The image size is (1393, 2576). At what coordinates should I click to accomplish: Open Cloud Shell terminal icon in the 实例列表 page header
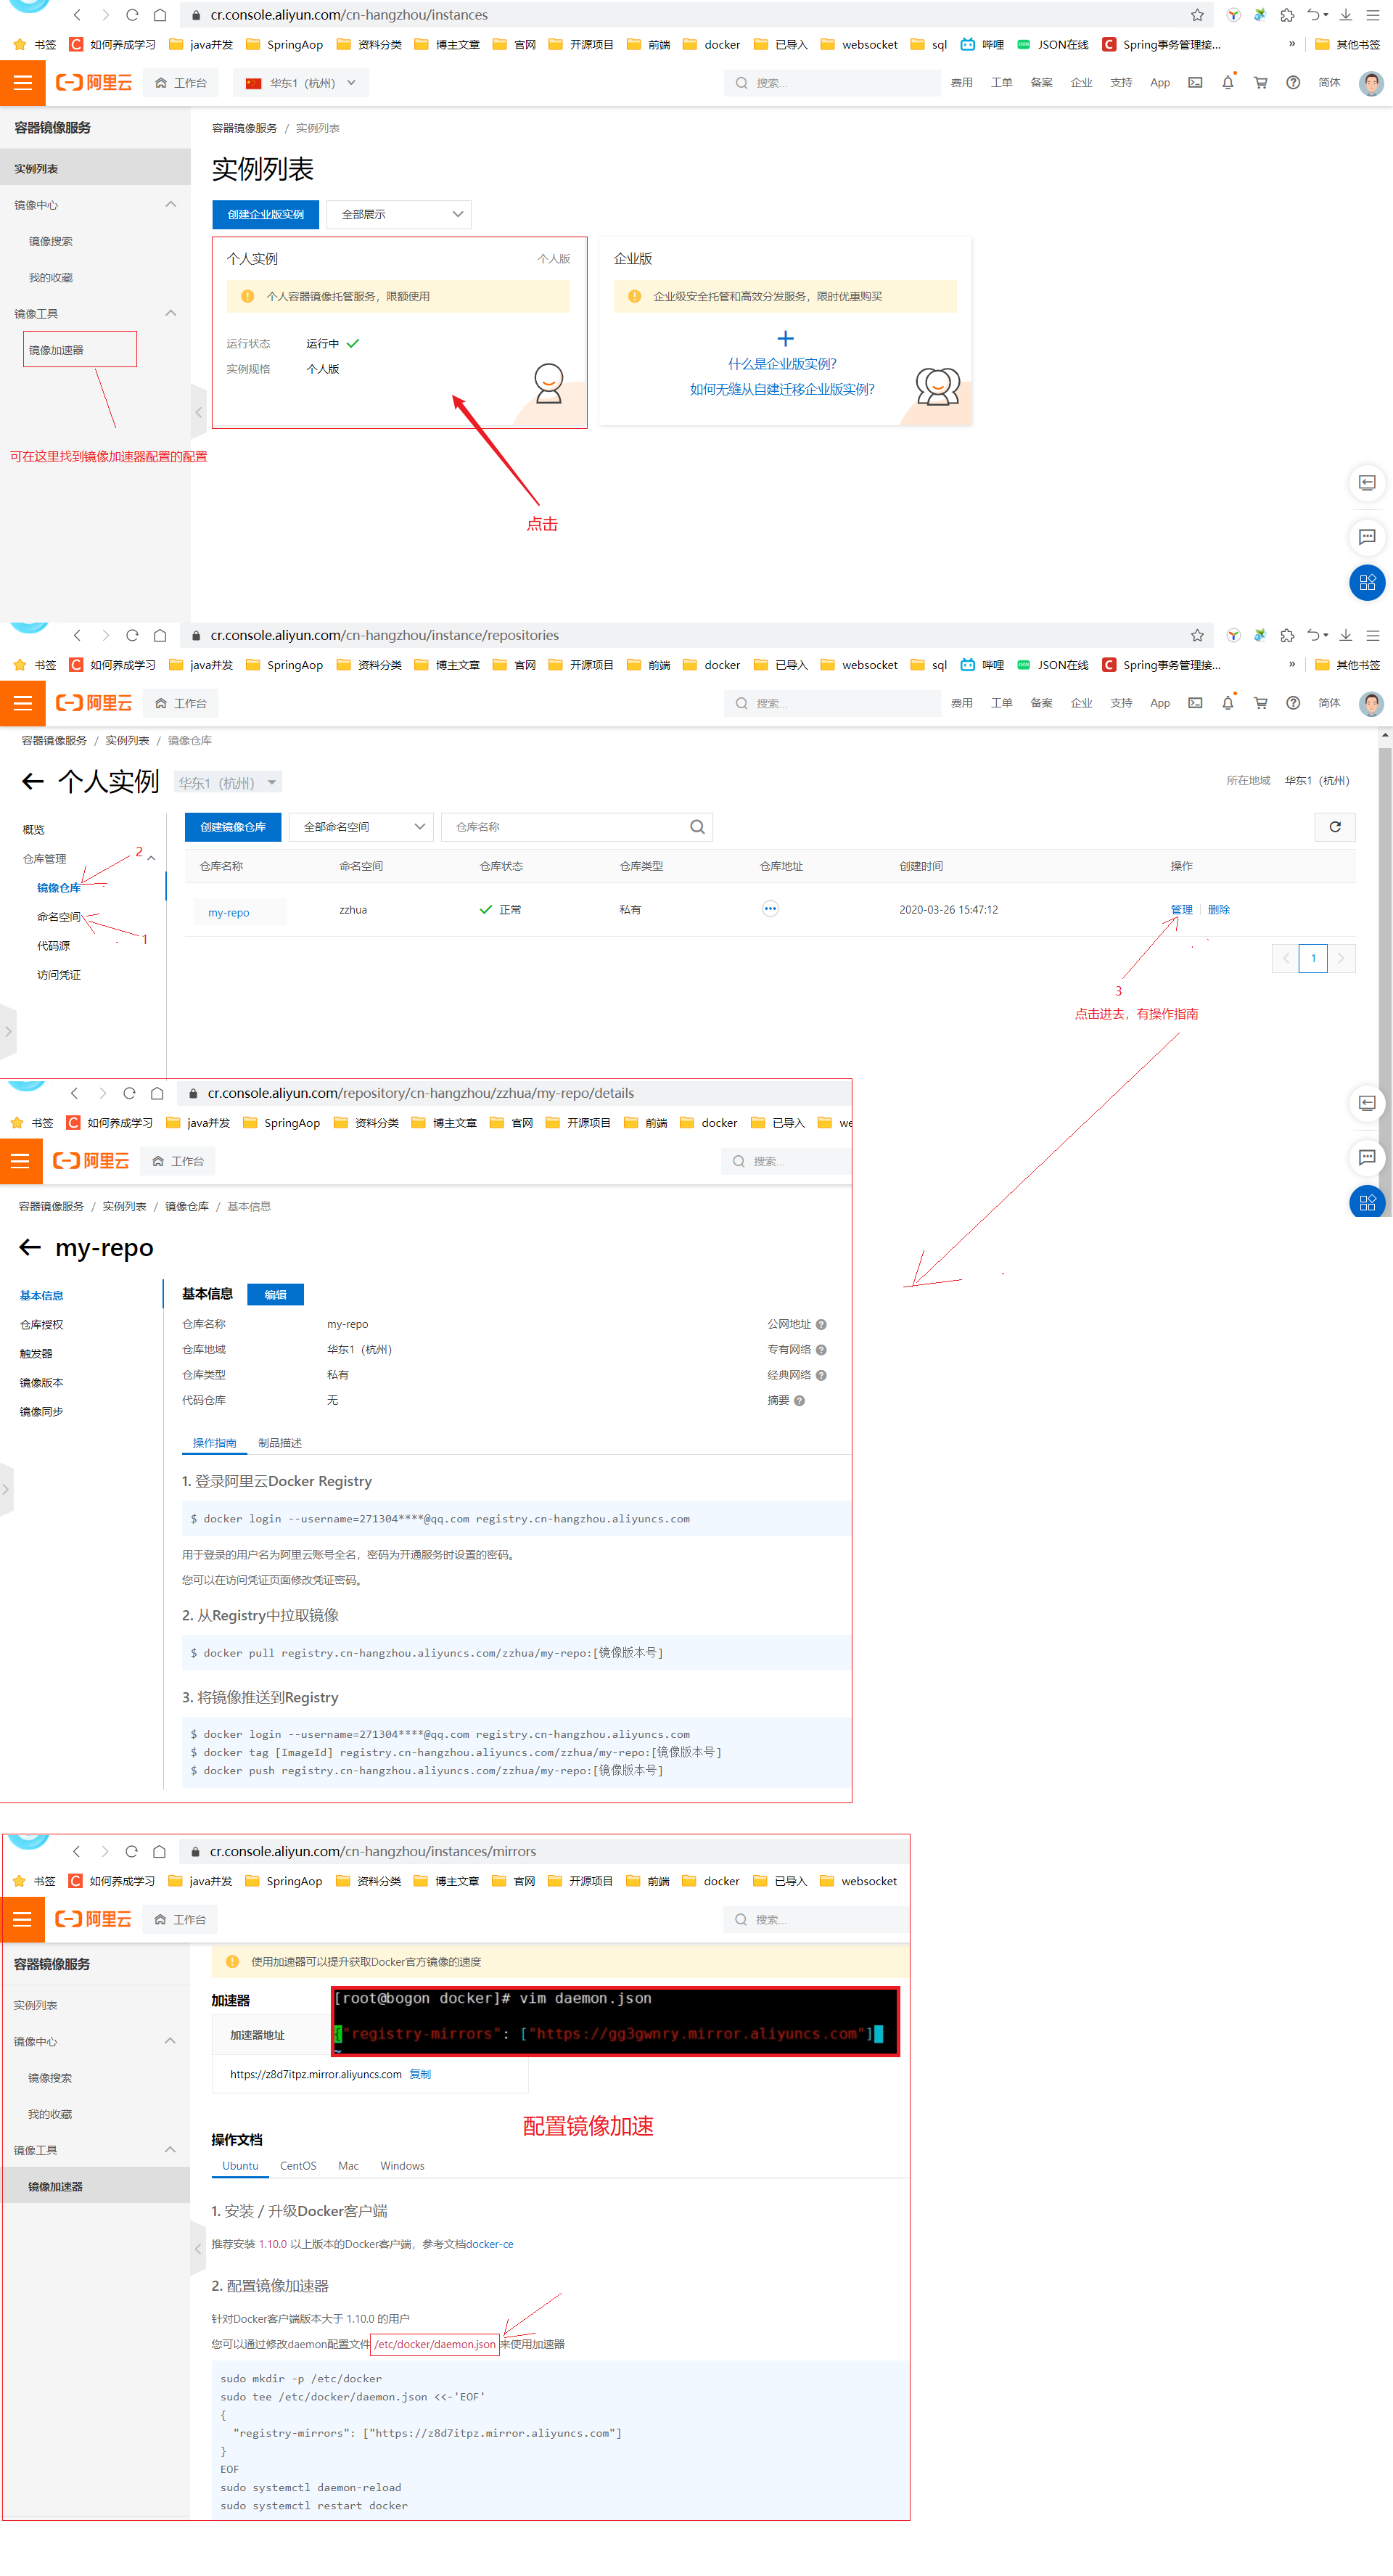(x=1195, y=83)
